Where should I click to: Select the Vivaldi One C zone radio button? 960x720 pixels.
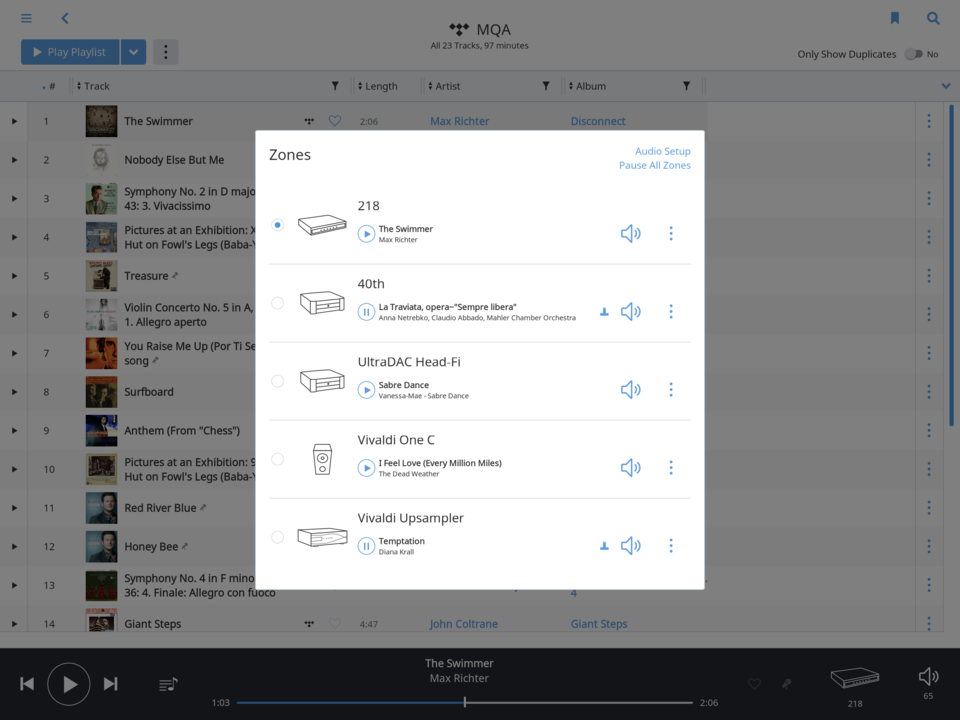pos(277,459)
